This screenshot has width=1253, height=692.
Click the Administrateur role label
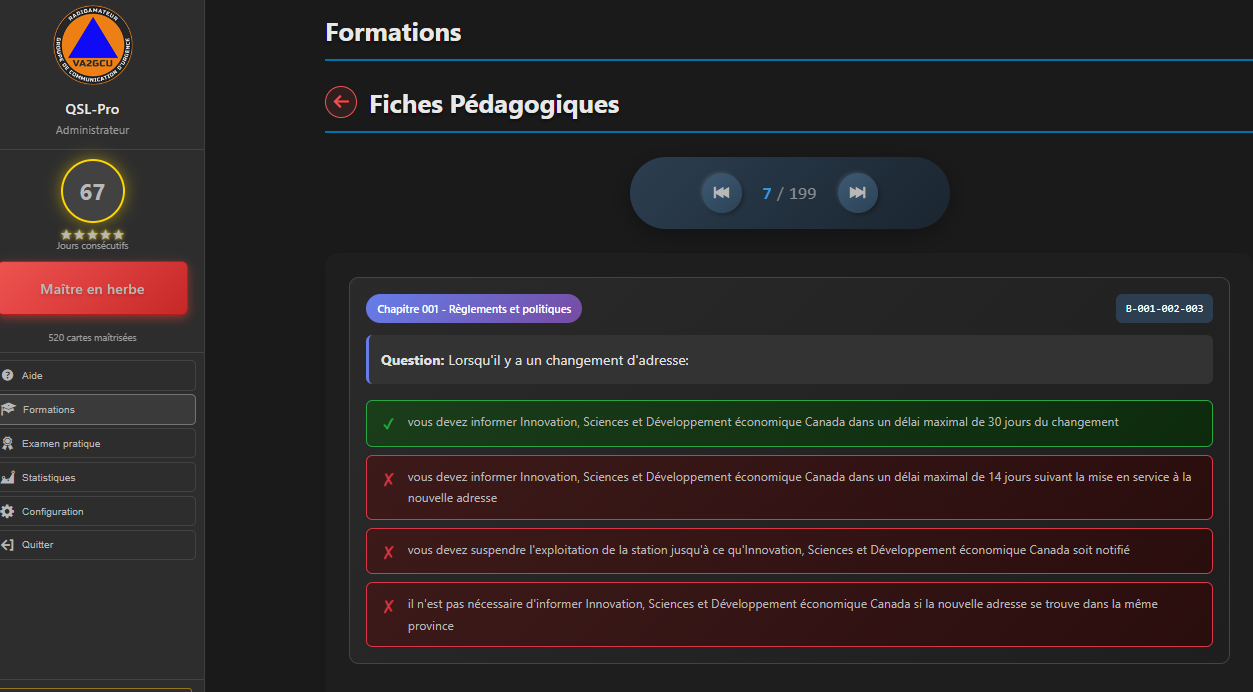coord(92,130)
